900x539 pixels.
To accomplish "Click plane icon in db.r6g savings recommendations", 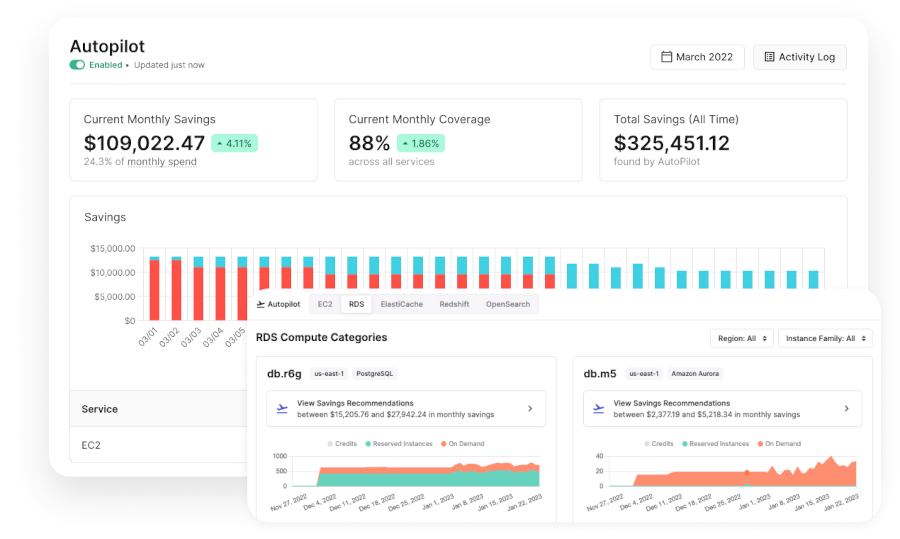I will [x=282, y=409].
